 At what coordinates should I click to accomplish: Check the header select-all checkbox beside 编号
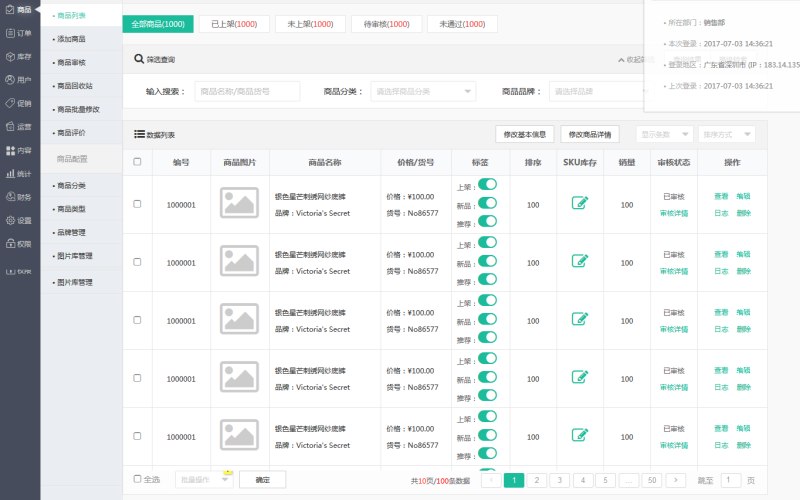[x=137, y=162]
